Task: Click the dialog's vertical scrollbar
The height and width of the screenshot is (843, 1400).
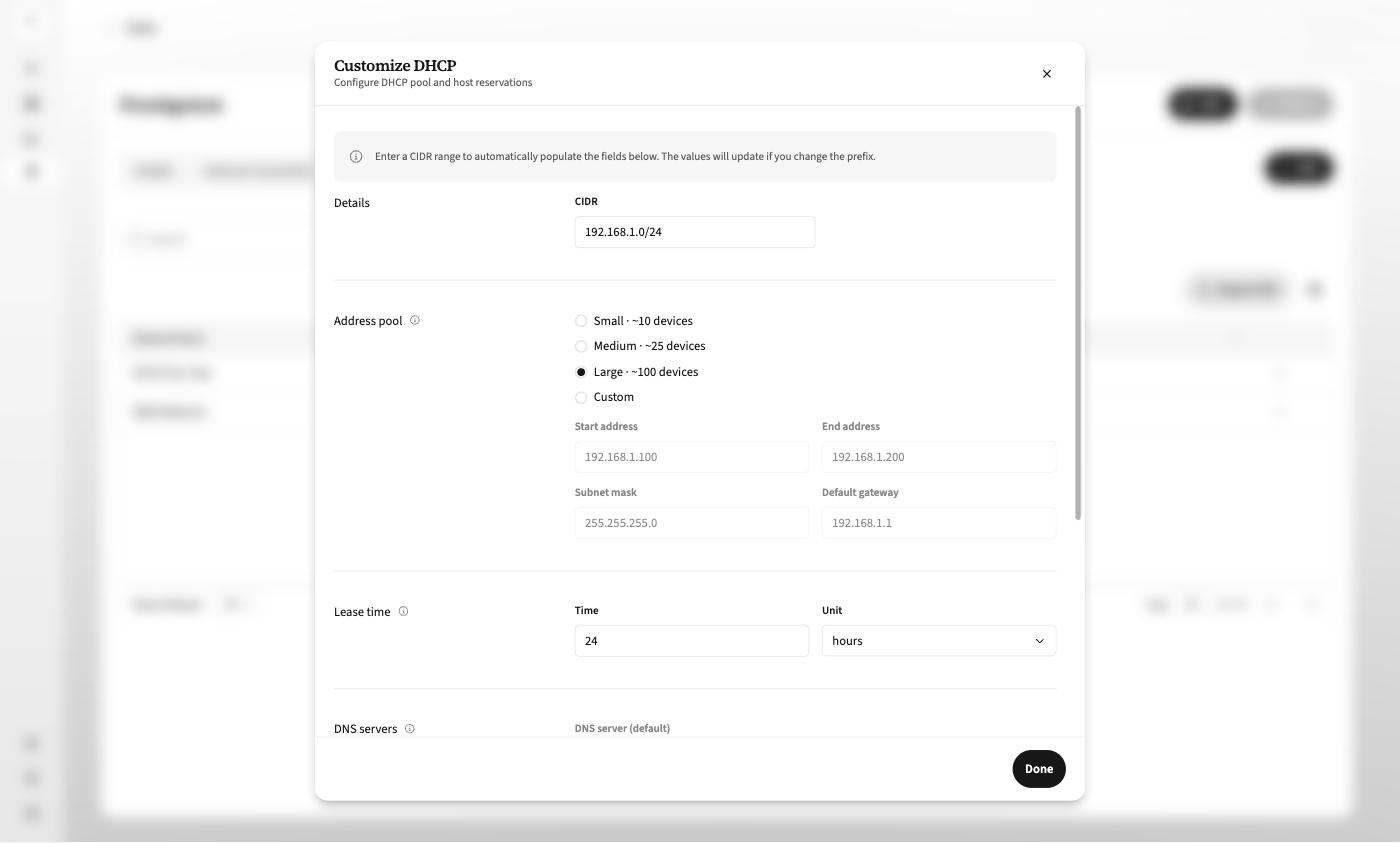Action: click(1078, 313)
